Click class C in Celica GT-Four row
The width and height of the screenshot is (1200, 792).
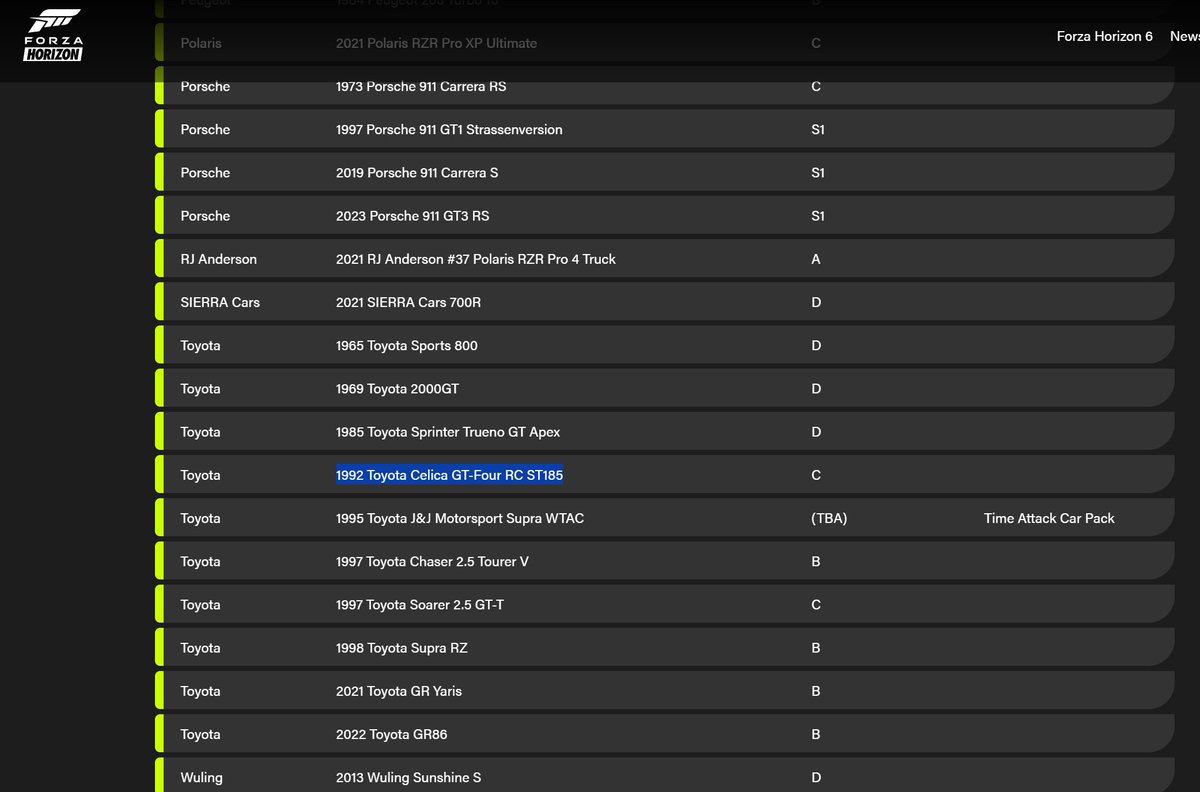pos(816,475)
